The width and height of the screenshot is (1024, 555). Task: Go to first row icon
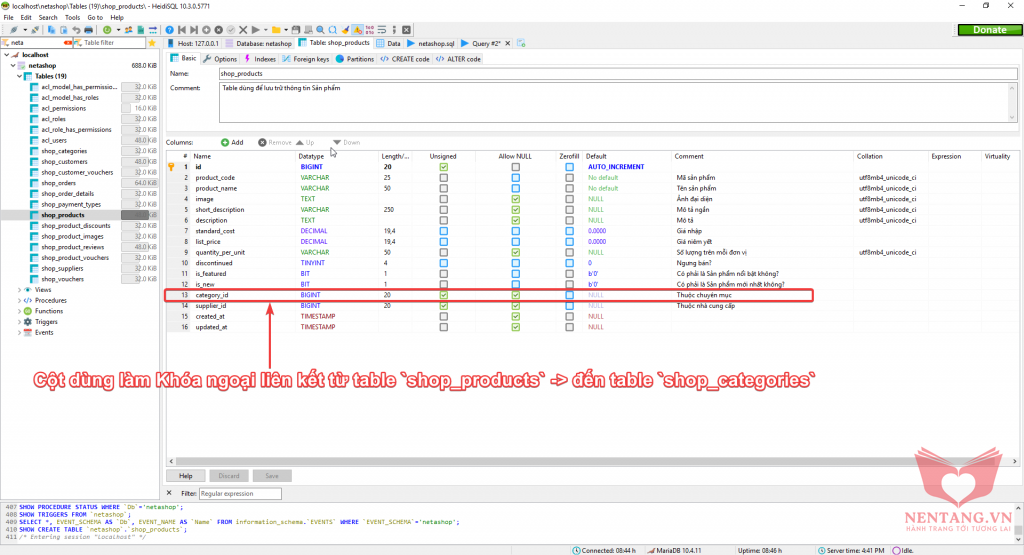tap(182, 29)
